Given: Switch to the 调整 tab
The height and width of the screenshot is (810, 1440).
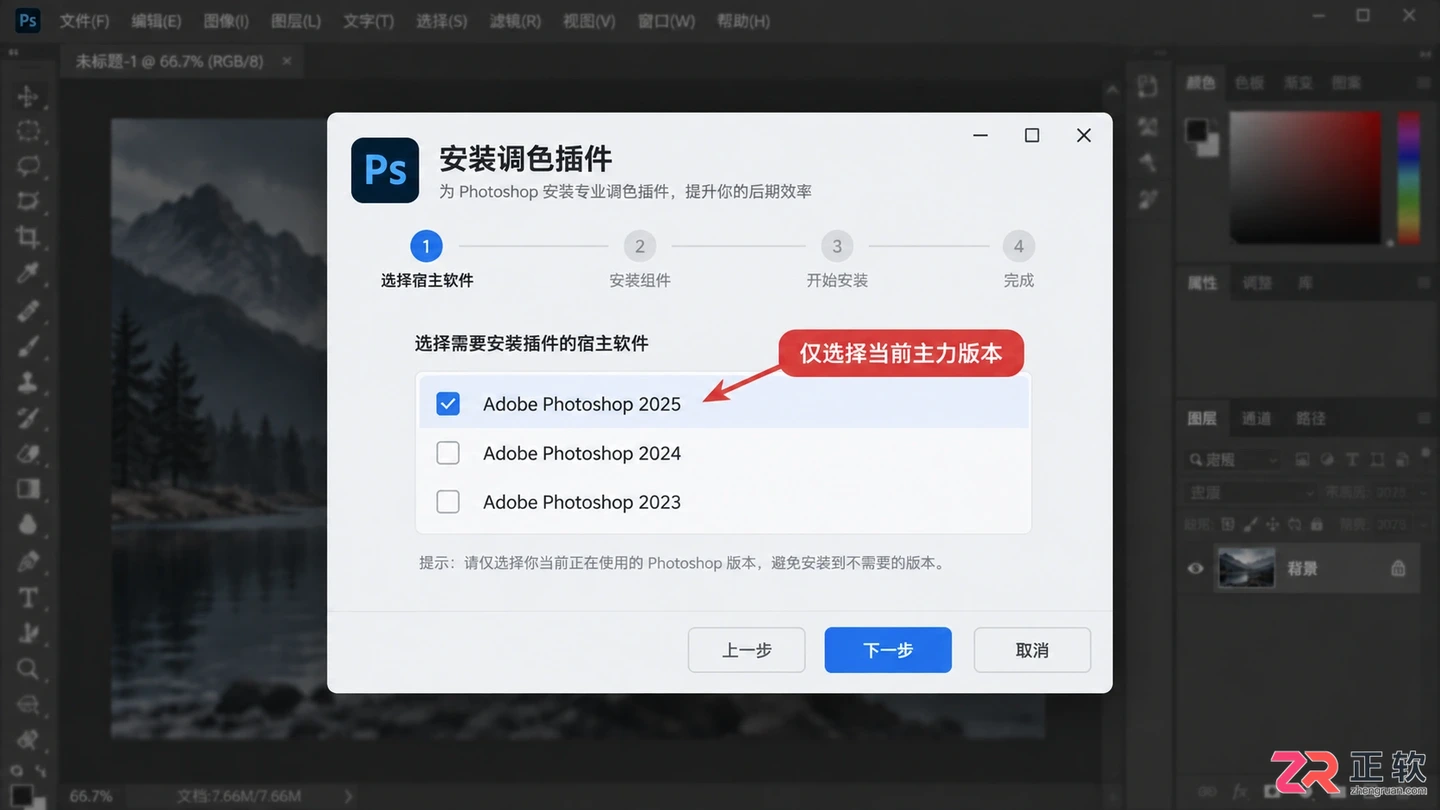Looking at the screenshot, I should [x=1257, y=283].
